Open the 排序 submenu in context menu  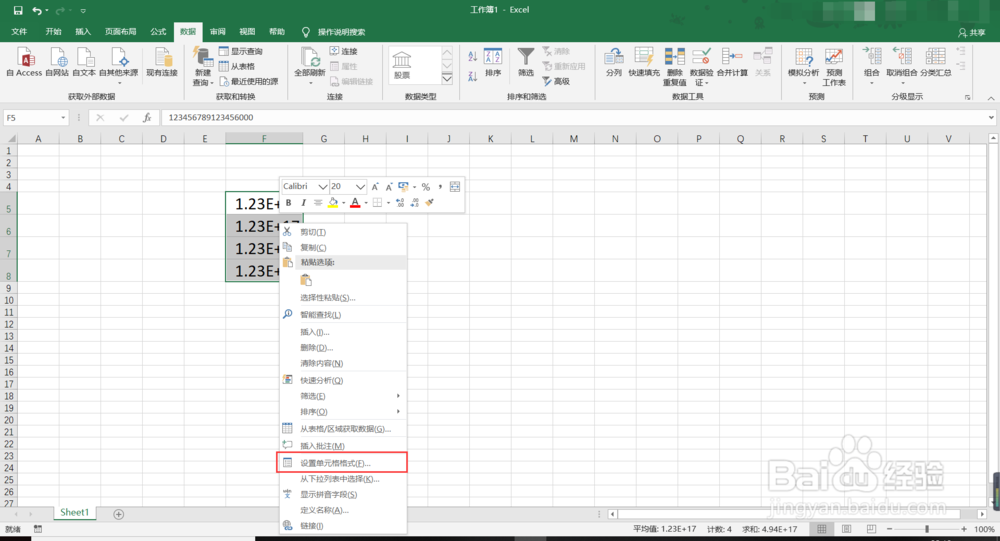(342, 411)
